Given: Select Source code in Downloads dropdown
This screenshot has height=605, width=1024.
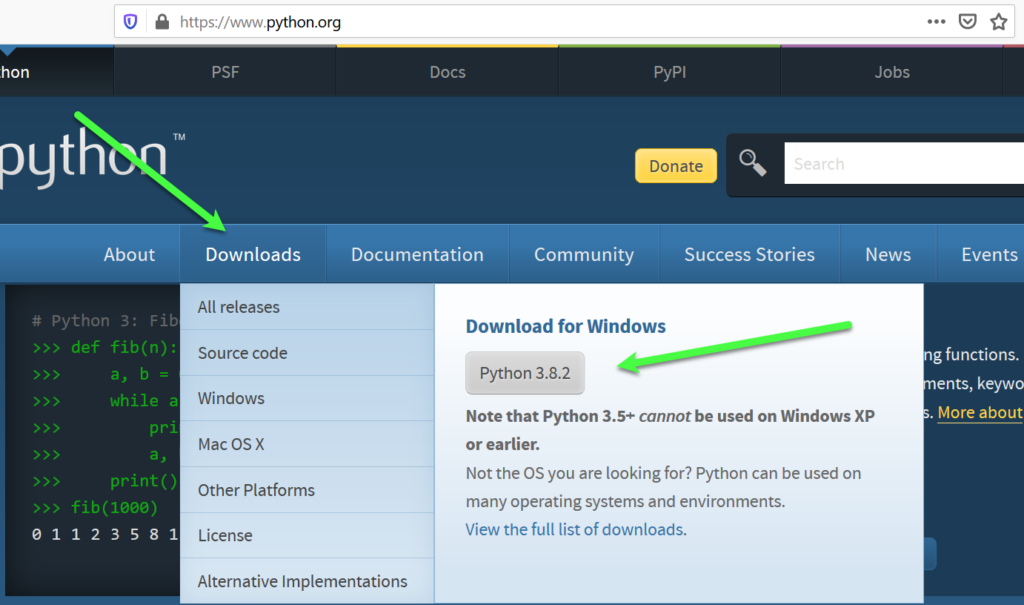Looking at the screenshot, I should [307, 353].
